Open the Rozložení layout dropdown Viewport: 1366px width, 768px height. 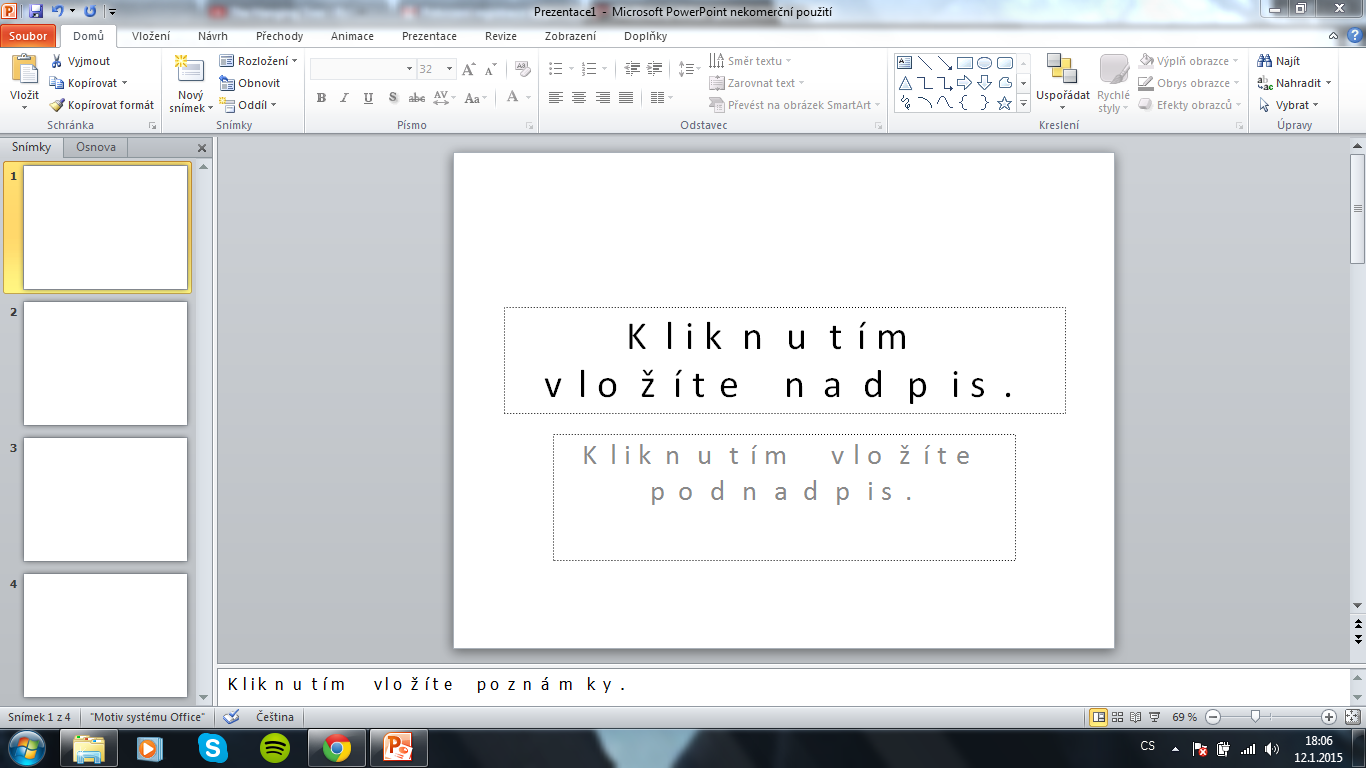point(258,61)
